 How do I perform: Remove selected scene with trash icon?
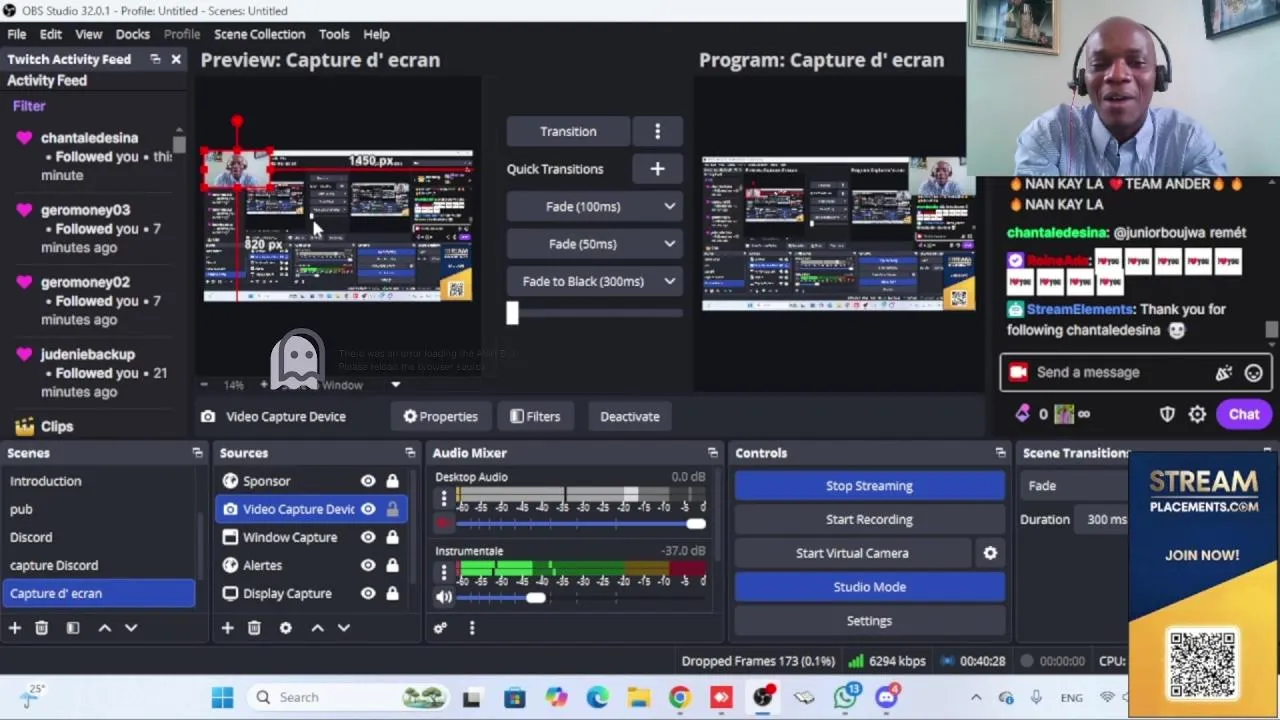(x=41, y=628)
